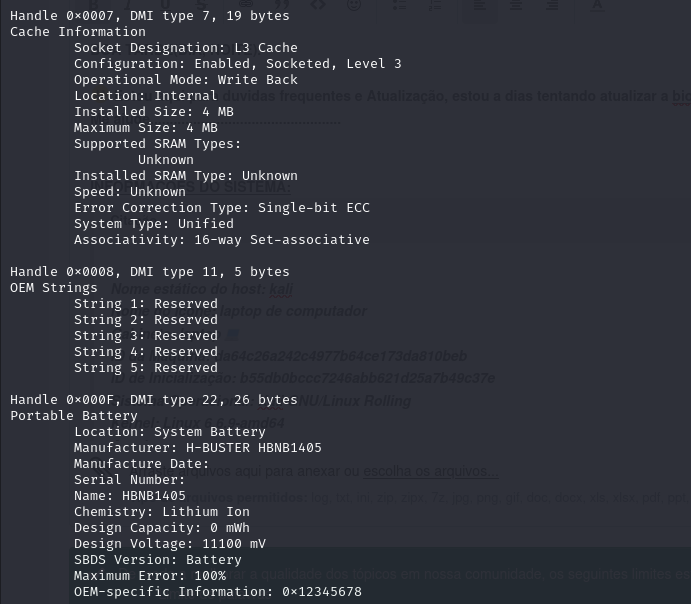691x604 pixels.
Task: Insert a quote block from toolbar
Action: 282,4
